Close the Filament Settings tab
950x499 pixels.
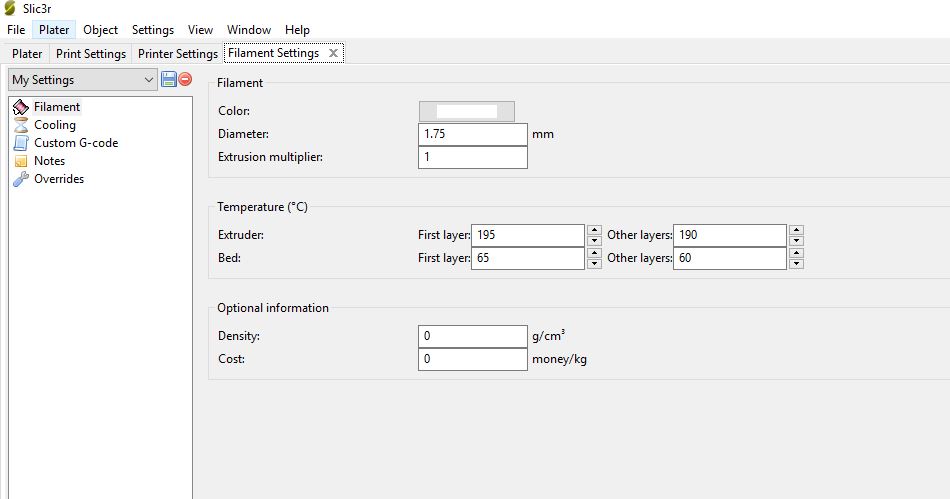point(334,53)
